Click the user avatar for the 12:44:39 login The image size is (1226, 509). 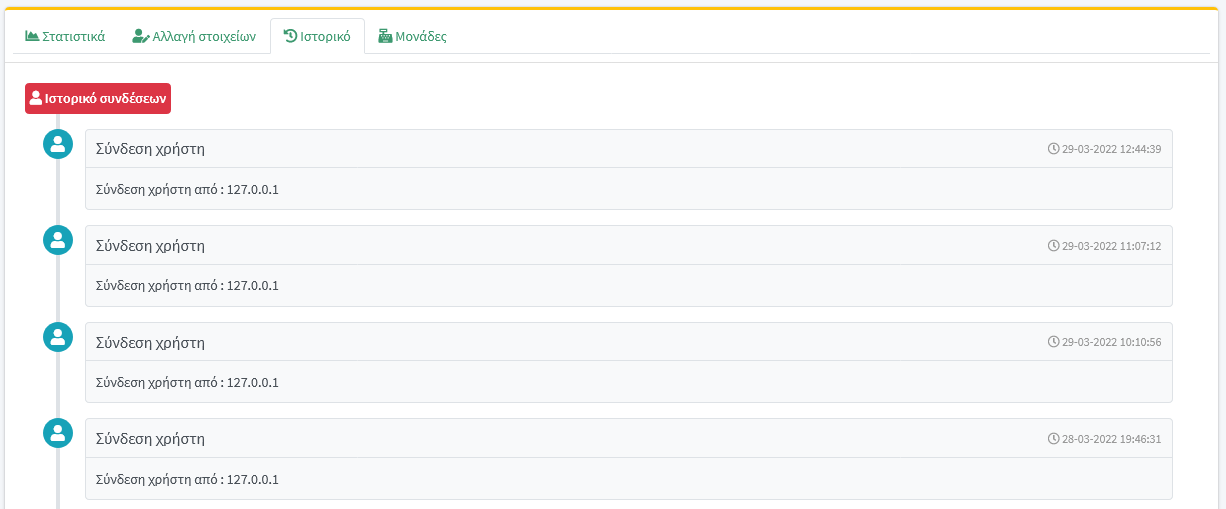(x=58, y=144)
